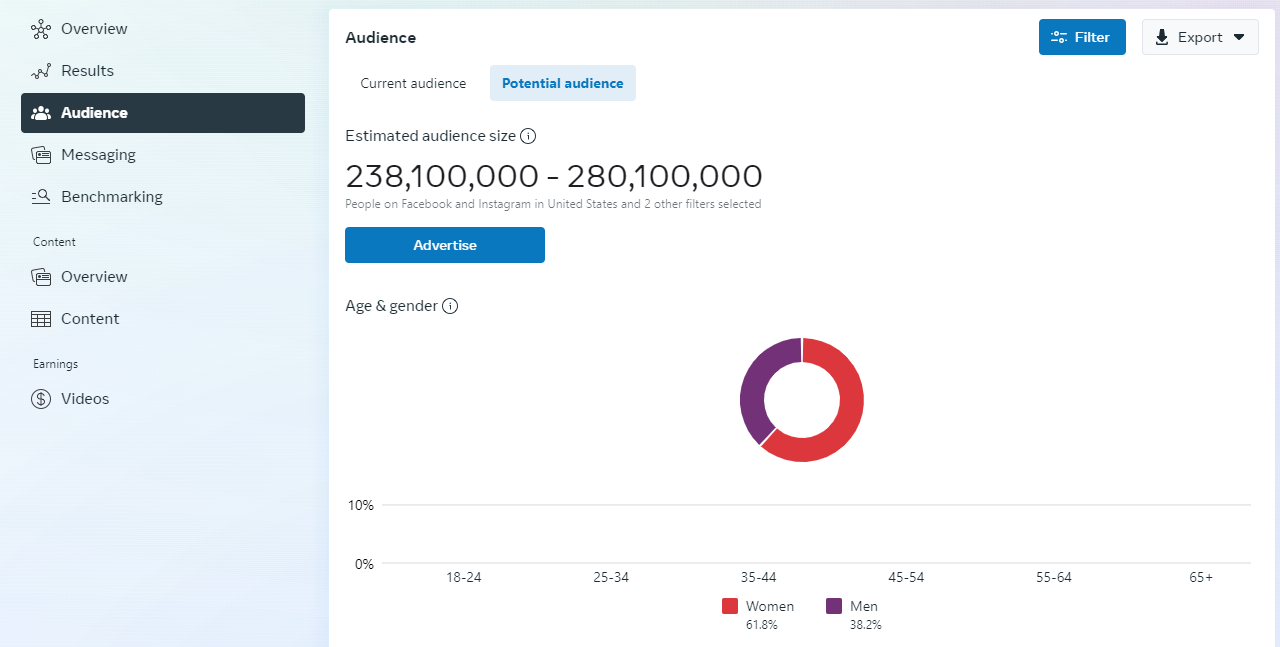Open Content section Overview in sidebar

point(94,277)
